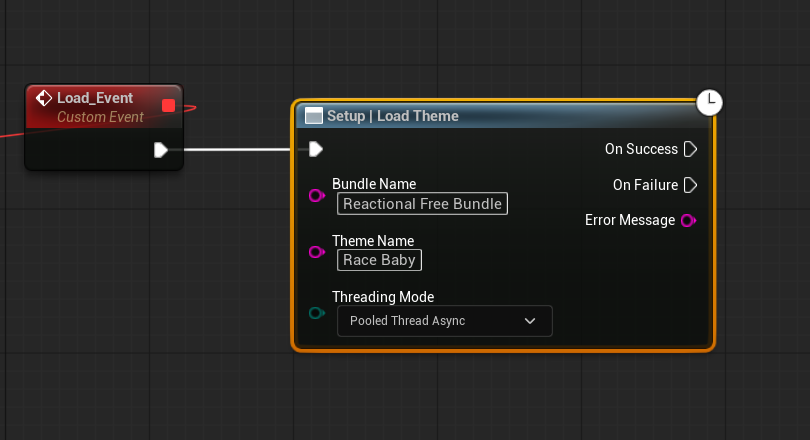810x440 pixels.
Task: Click the On Failure execution pin
Action: 689,185
